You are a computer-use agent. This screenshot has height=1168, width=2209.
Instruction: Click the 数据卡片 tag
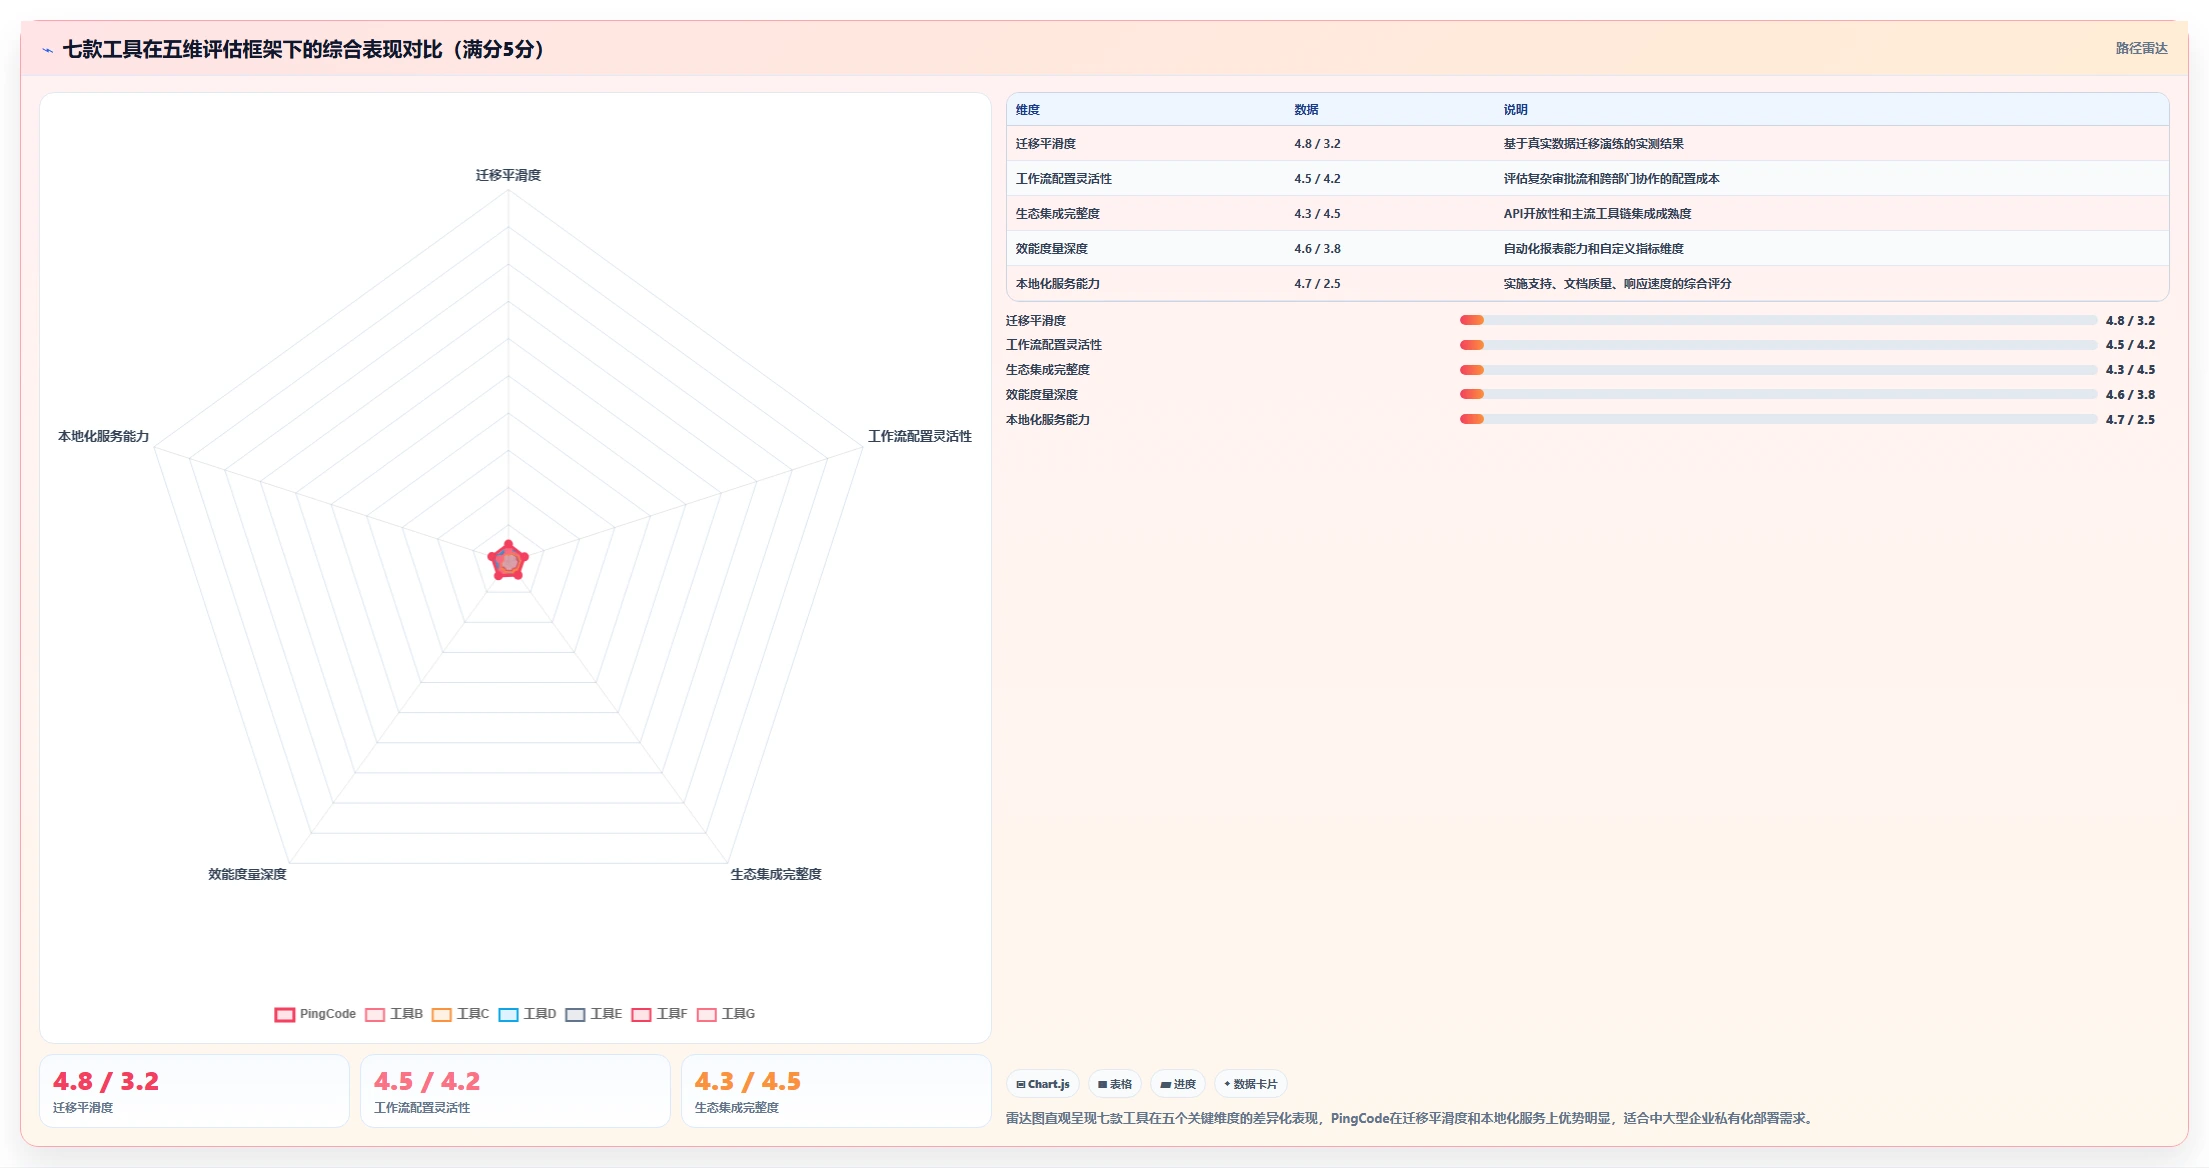tap(1250, 1084)
